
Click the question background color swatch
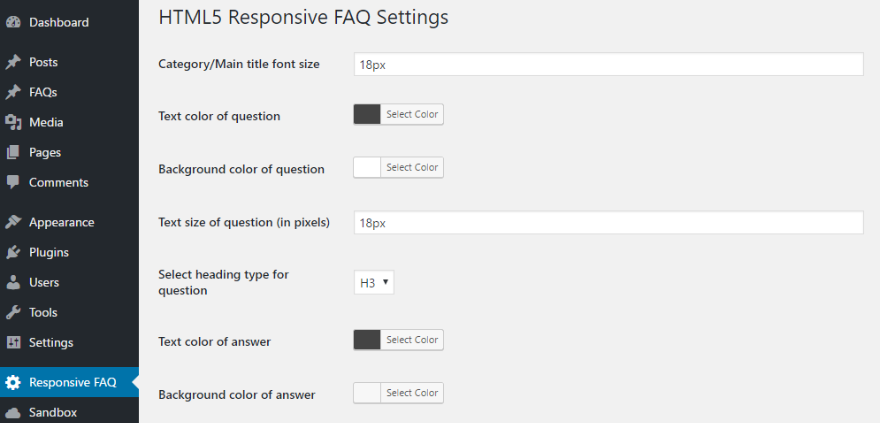367,167
